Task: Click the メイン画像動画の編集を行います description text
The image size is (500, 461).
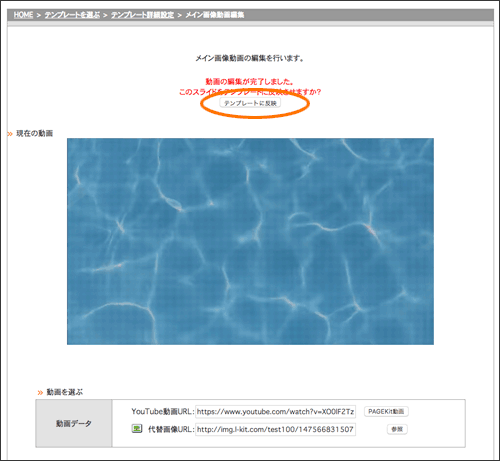Action: tap(249, 58)
